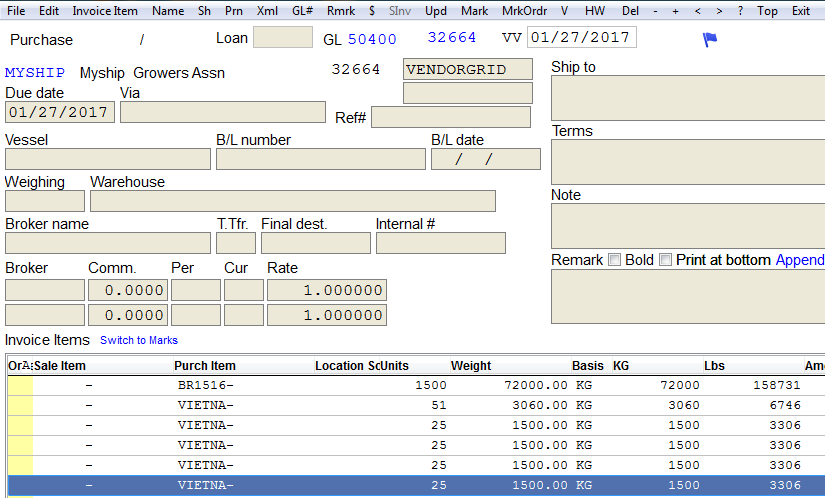Click the Loan input field
Image resolution: width=825 pixels, height=498 pixels.
coord(283,37)
